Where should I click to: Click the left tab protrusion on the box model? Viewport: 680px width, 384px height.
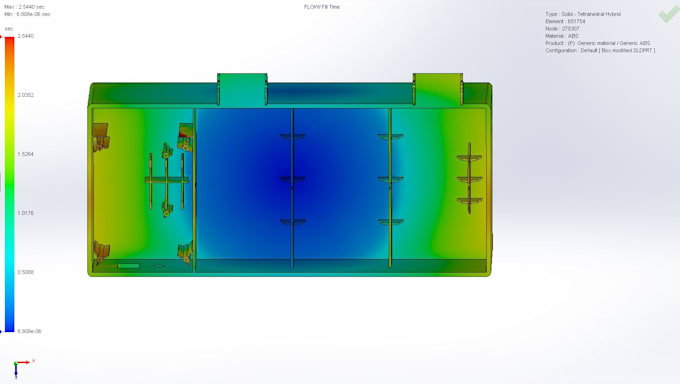point(242,89)
